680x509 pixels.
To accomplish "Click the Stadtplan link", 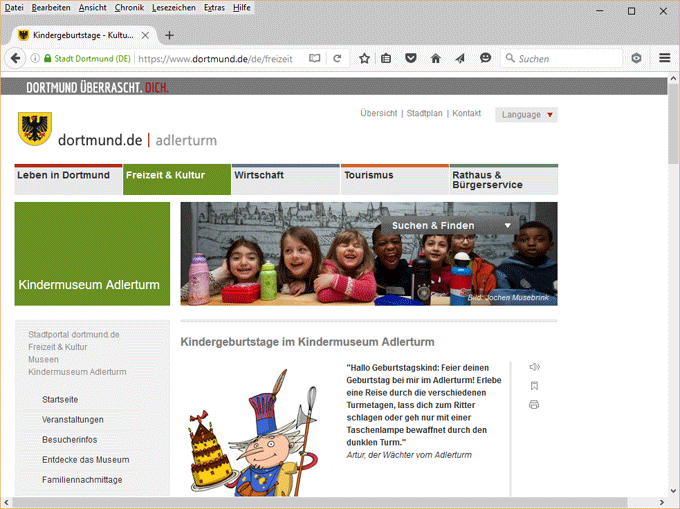I will click(x=425, y=113).
